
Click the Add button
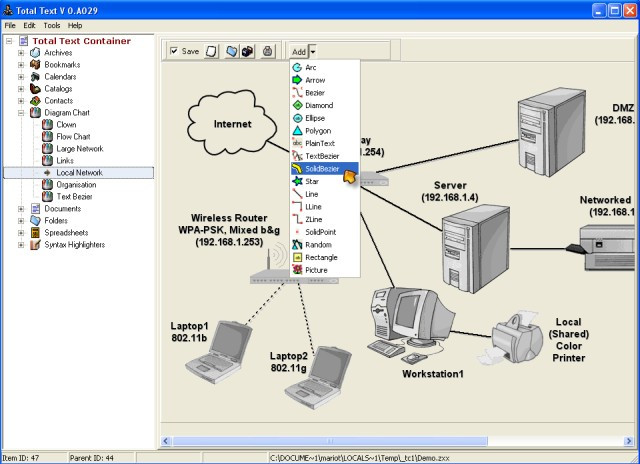(x=299, y=52)
